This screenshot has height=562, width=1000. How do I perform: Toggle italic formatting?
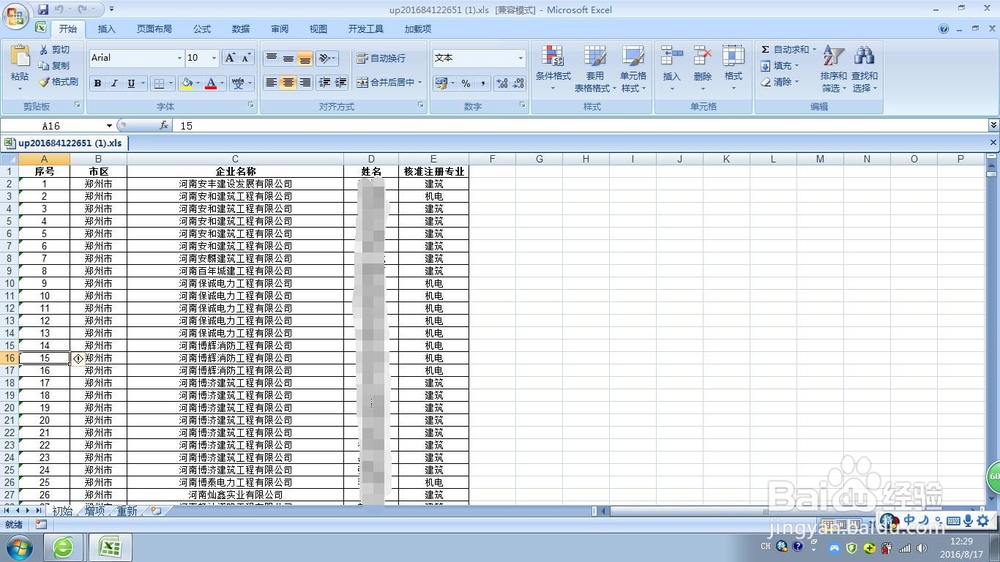tap(114, 83)
